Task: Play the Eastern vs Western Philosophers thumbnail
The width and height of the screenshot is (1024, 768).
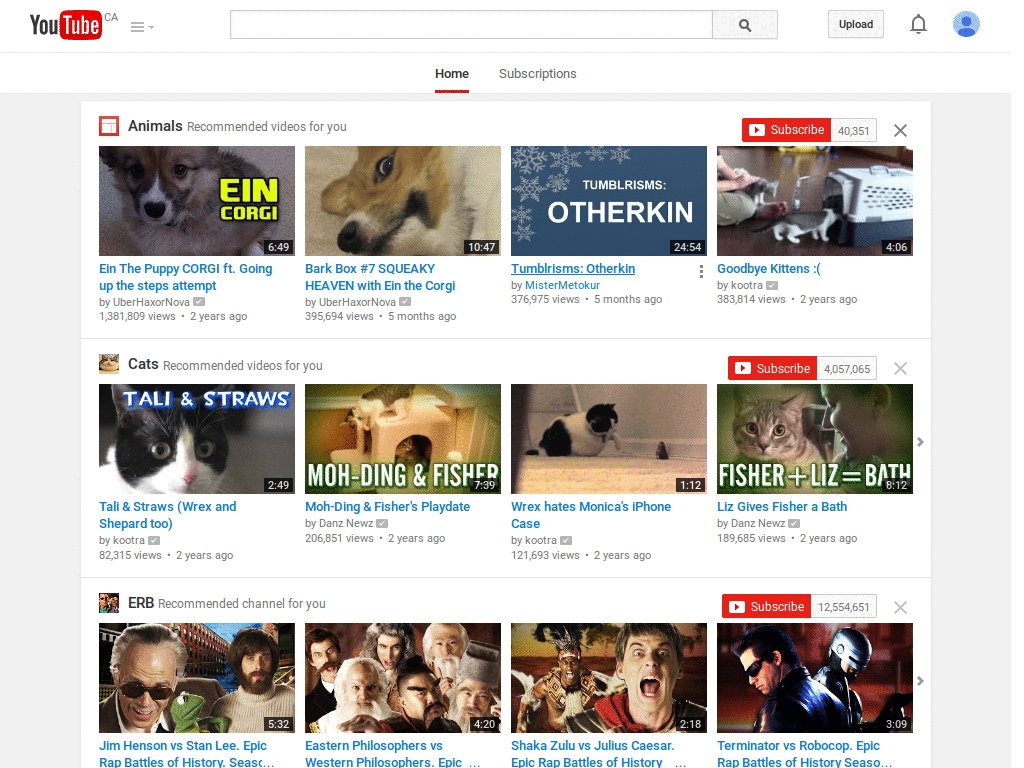Action: click(403, 678)
